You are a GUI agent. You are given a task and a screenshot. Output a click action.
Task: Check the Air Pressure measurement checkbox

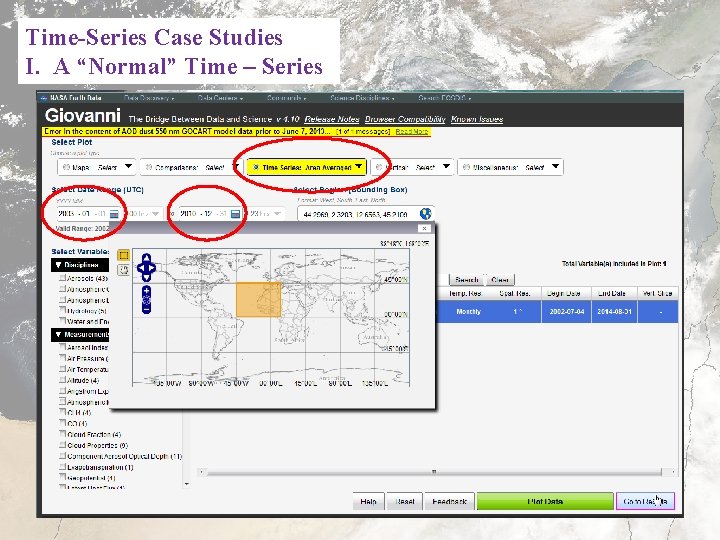pyautogui.click(x=62, y=358)
